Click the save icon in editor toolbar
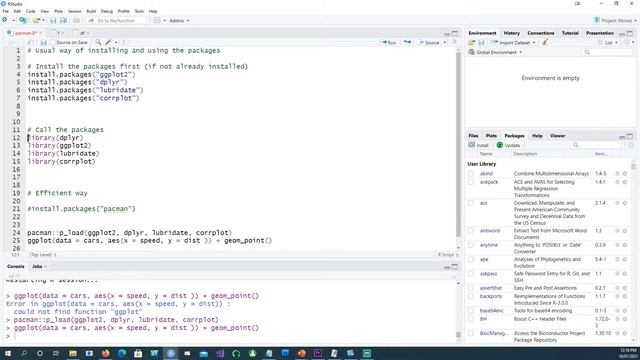This screenshot has height=360, width=640. pos(44,42)
